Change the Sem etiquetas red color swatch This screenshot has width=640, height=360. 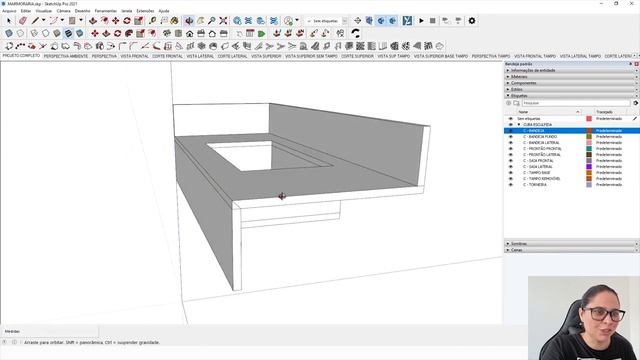pyautogui.click(x=589, y=118)
